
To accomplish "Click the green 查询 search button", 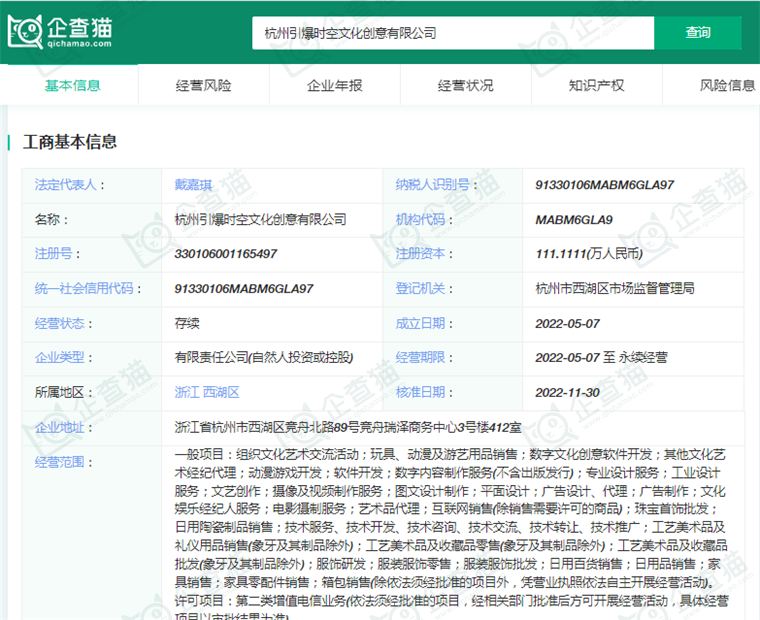I will pyautogui.click(x=697, y=33).
